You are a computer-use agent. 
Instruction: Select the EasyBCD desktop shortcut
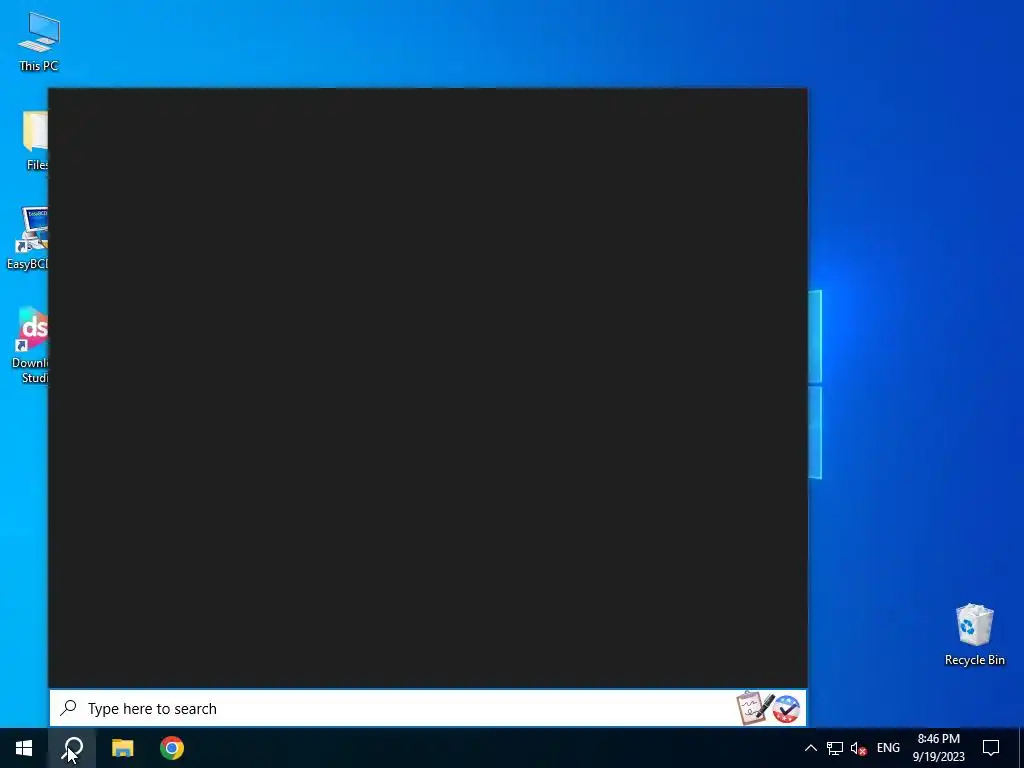pos(29,238)
